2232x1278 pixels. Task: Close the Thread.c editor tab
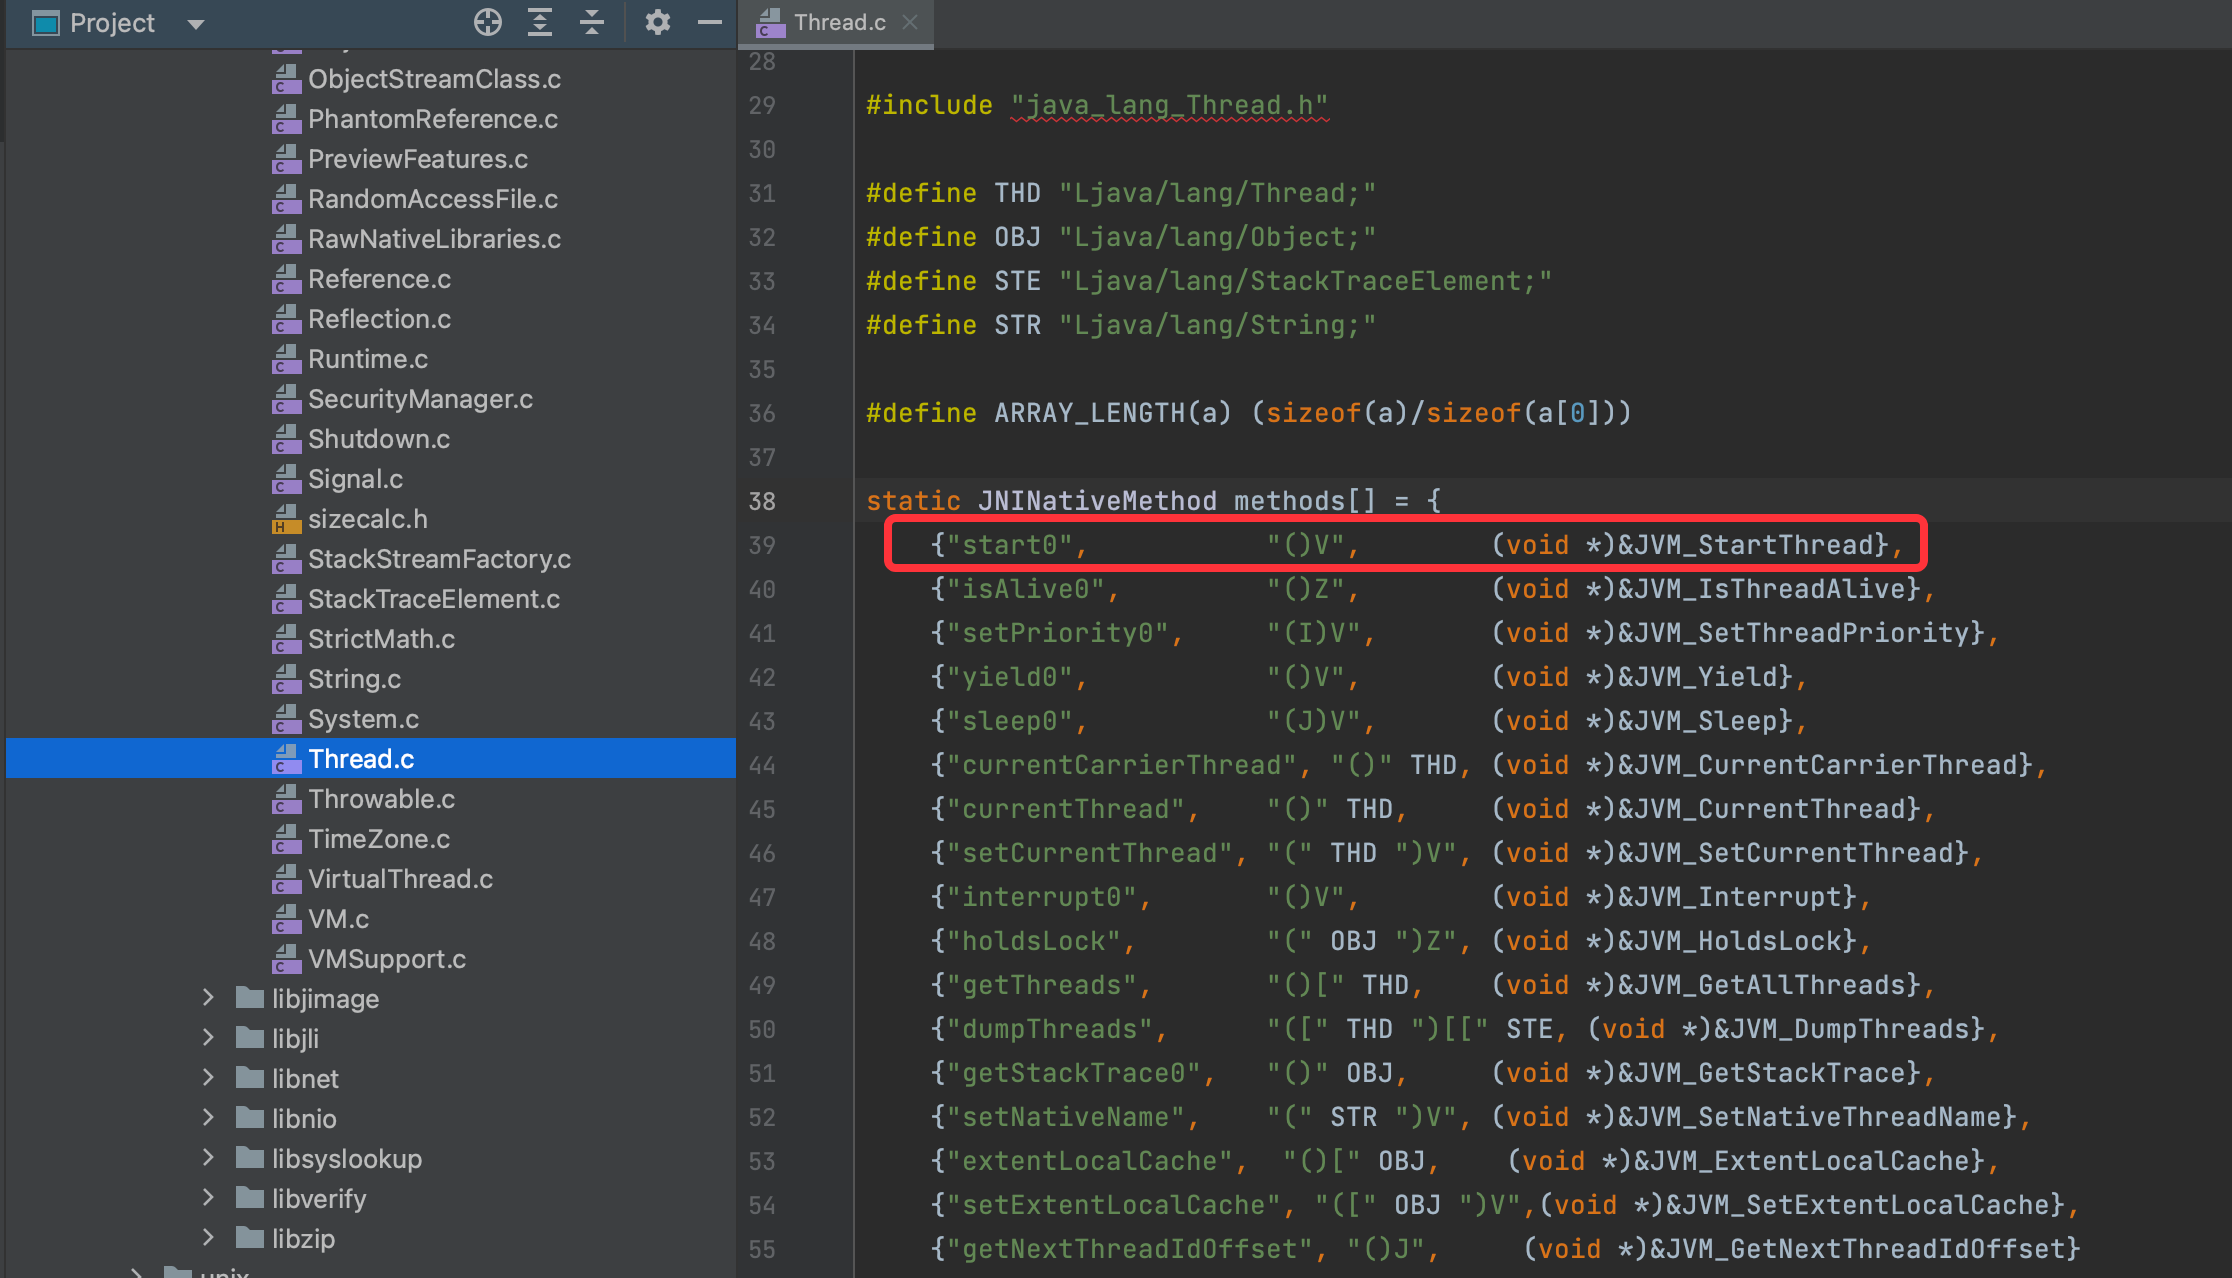[x=910, y=22]
